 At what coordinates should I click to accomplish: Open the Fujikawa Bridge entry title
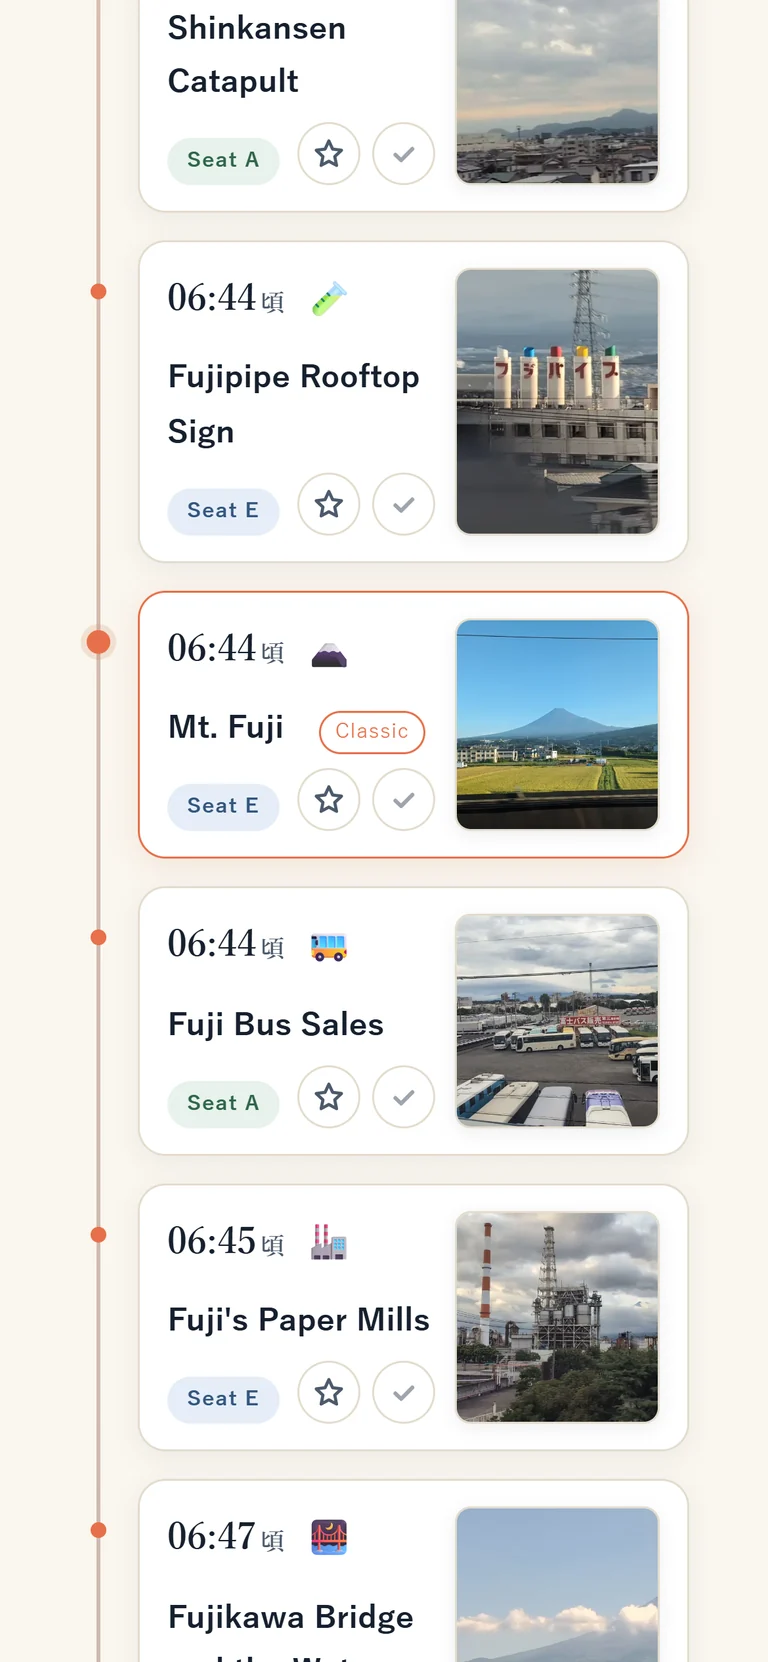click(291, 1617)
